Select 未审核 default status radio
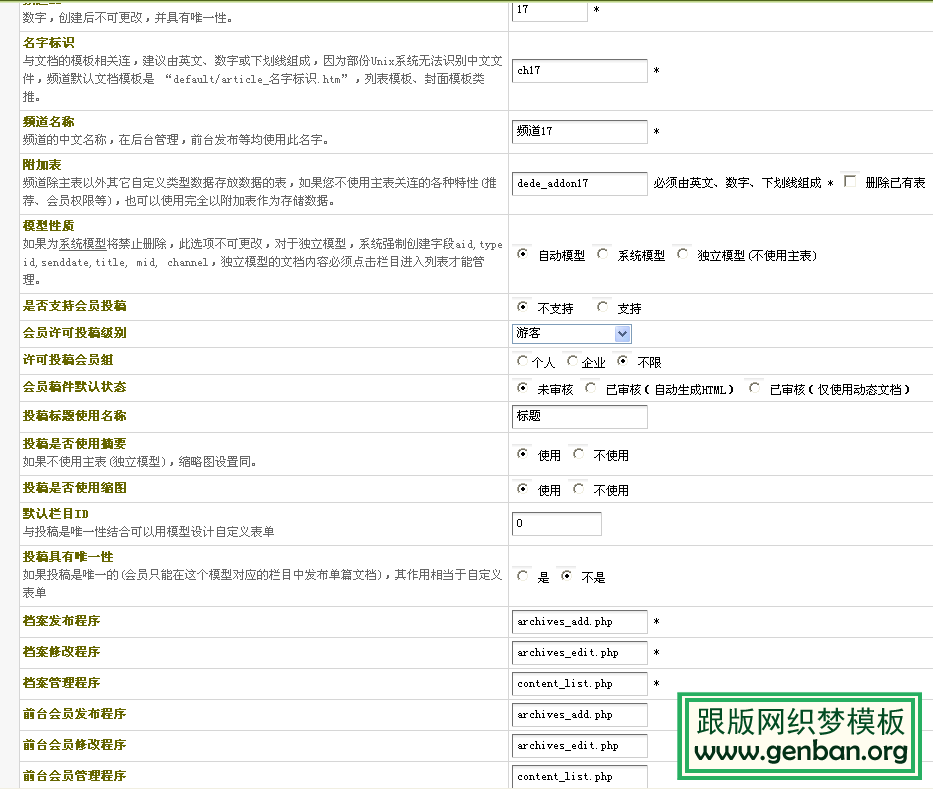 tap(522, 388)
